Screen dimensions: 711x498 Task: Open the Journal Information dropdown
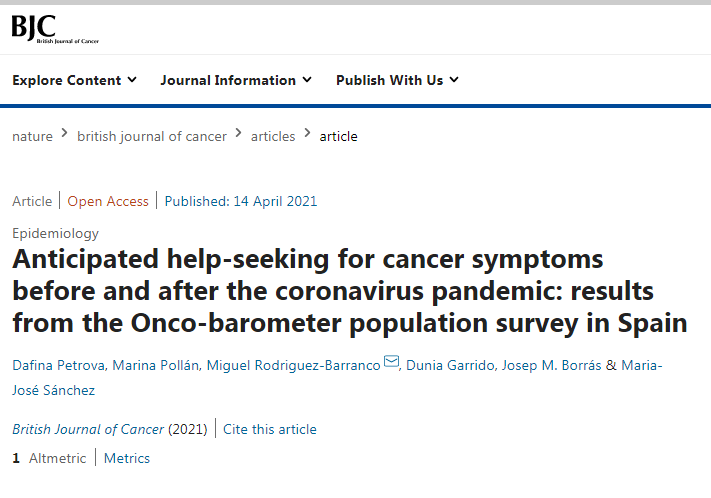(236, 80)
